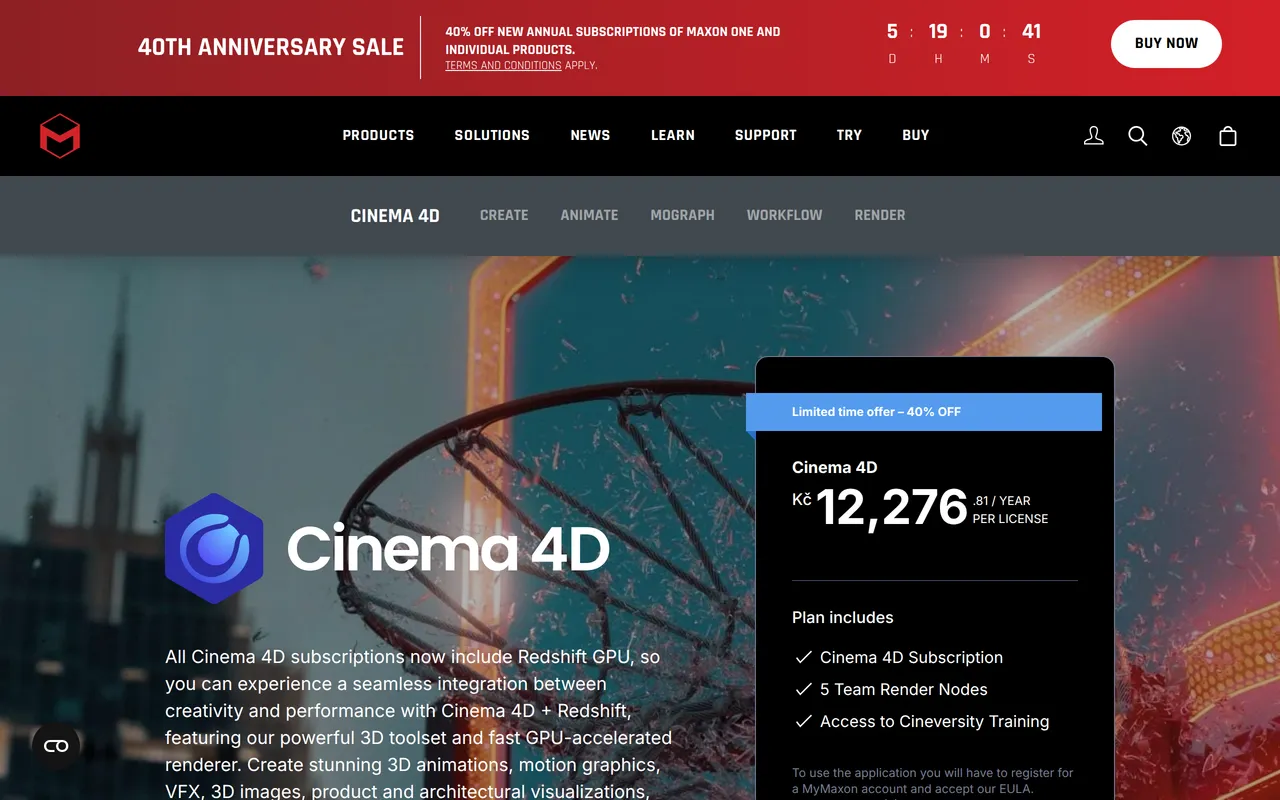
Task: Click the Cinema 4D Subscription list item
Action: (x=911, y=657)
